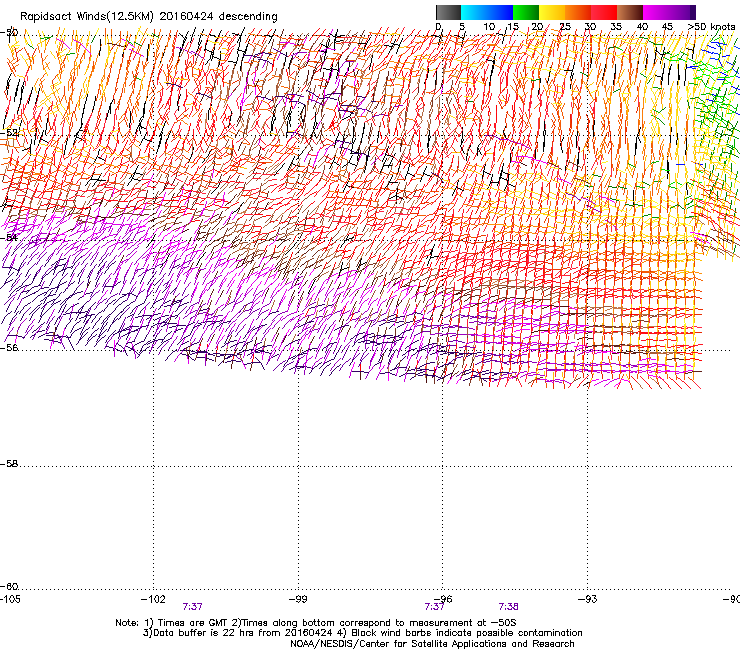Click the magenta 40-45 knots legend segment
The width and height of the screenshot is (740, 650).
[x=656, y=12]
